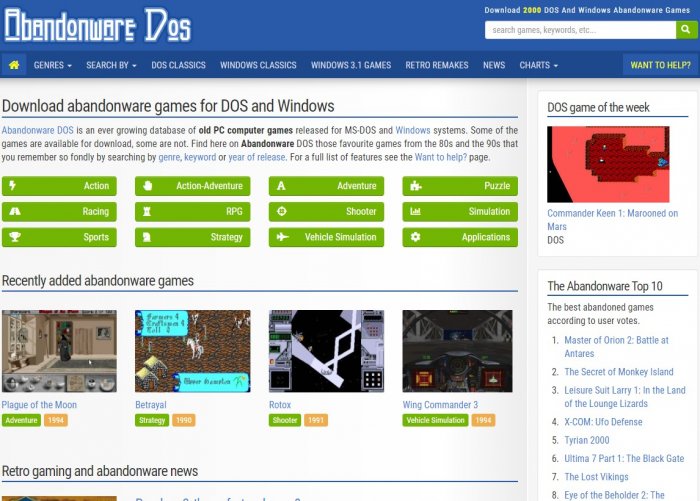Click the Shooter tag under Rotox

tap(285, 420)
